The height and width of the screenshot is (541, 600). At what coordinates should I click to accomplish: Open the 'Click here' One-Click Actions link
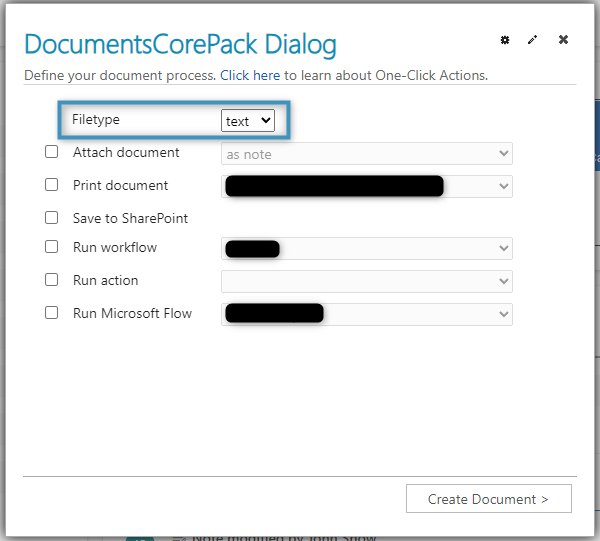pos(250,75)
